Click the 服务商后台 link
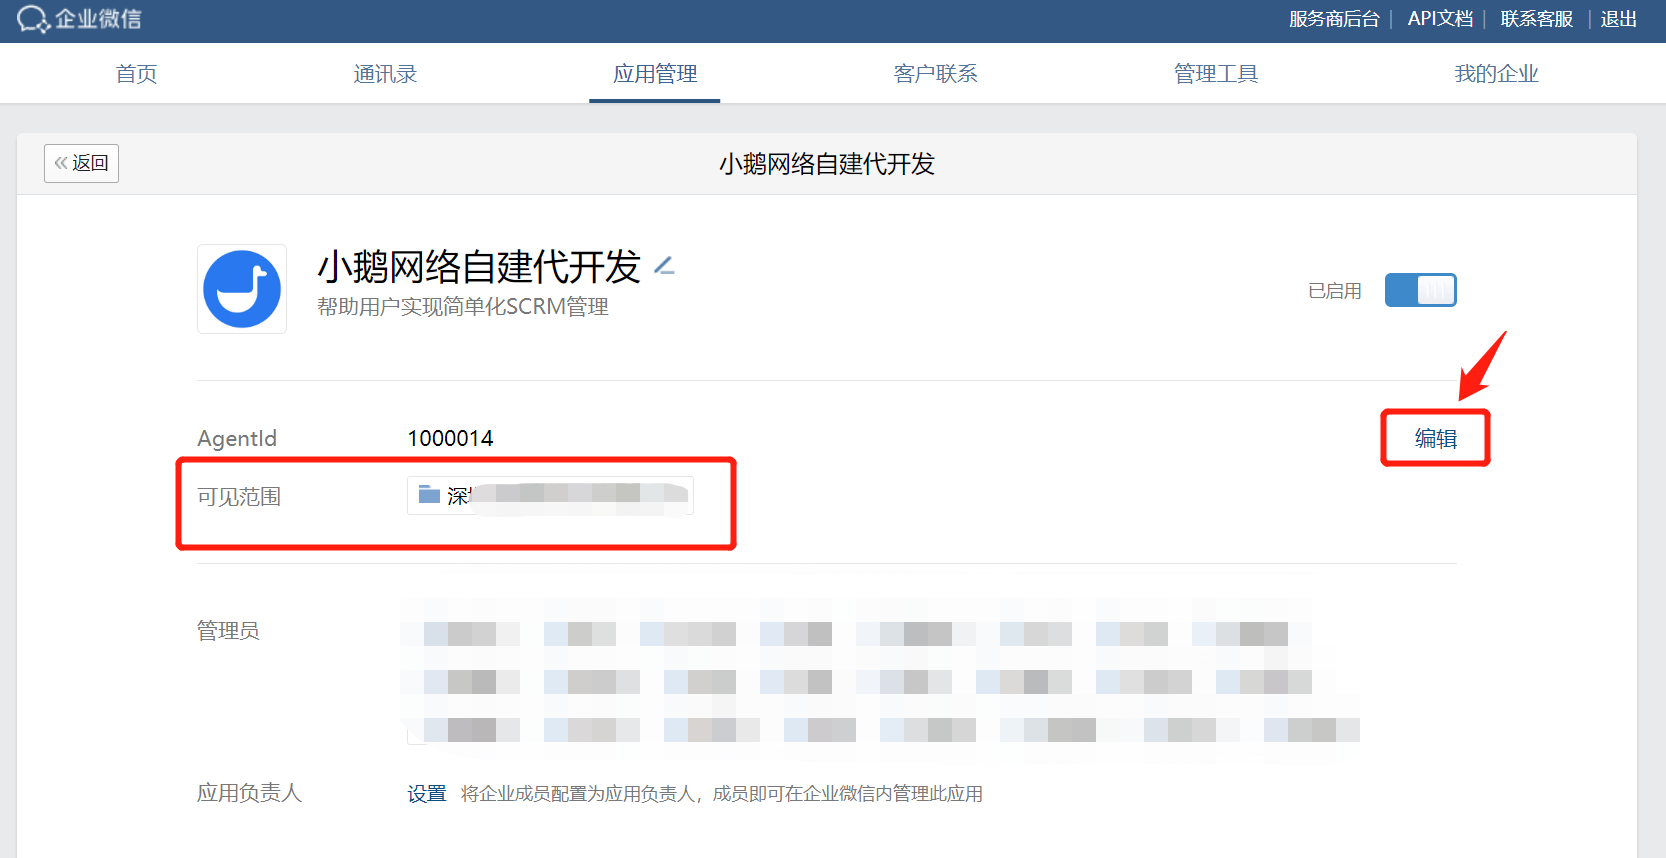The width and height of the screenshot is (1666, 858). 1334,19
